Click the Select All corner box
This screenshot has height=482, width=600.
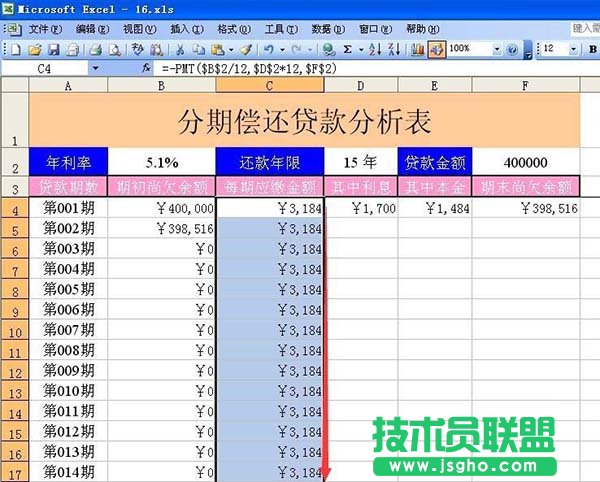click(x=15, y=85)
